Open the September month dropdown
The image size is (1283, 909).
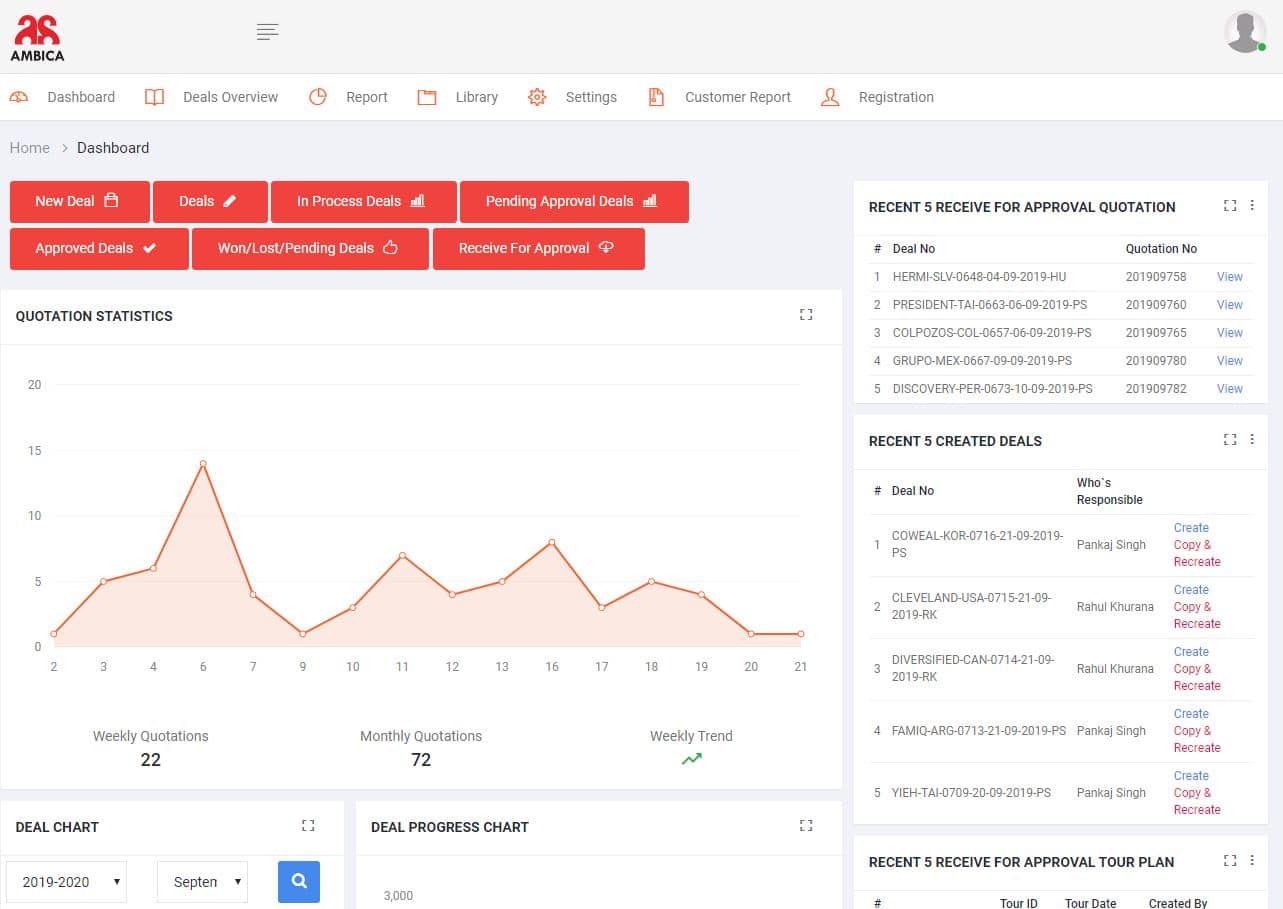click(202, 882)
